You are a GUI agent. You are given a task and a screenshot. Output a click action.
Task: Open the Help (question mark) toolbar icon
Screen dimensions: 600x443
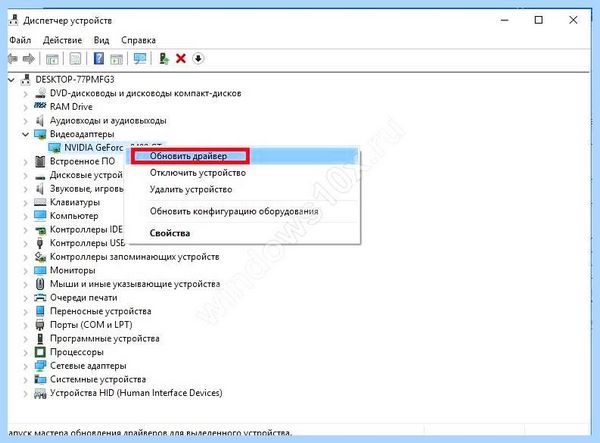tap(99, 59)
